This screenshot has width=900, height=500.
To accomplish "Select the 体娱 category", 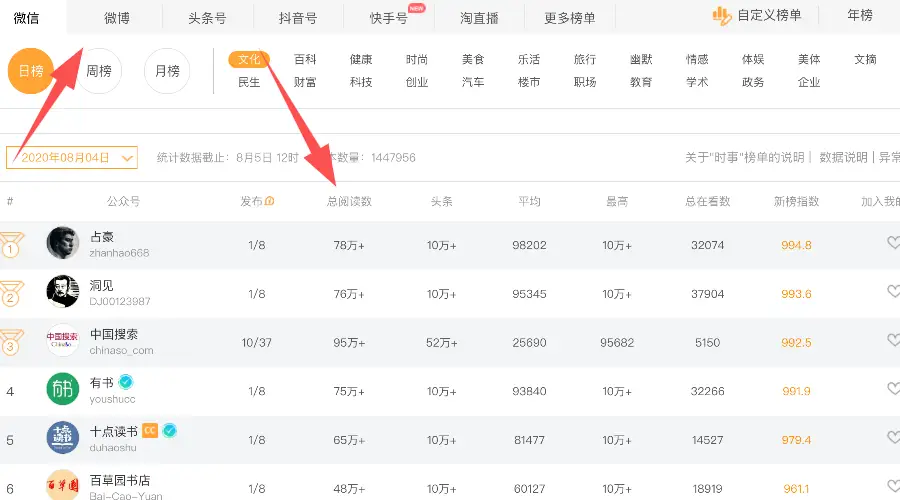I will [x=753, y=59].
